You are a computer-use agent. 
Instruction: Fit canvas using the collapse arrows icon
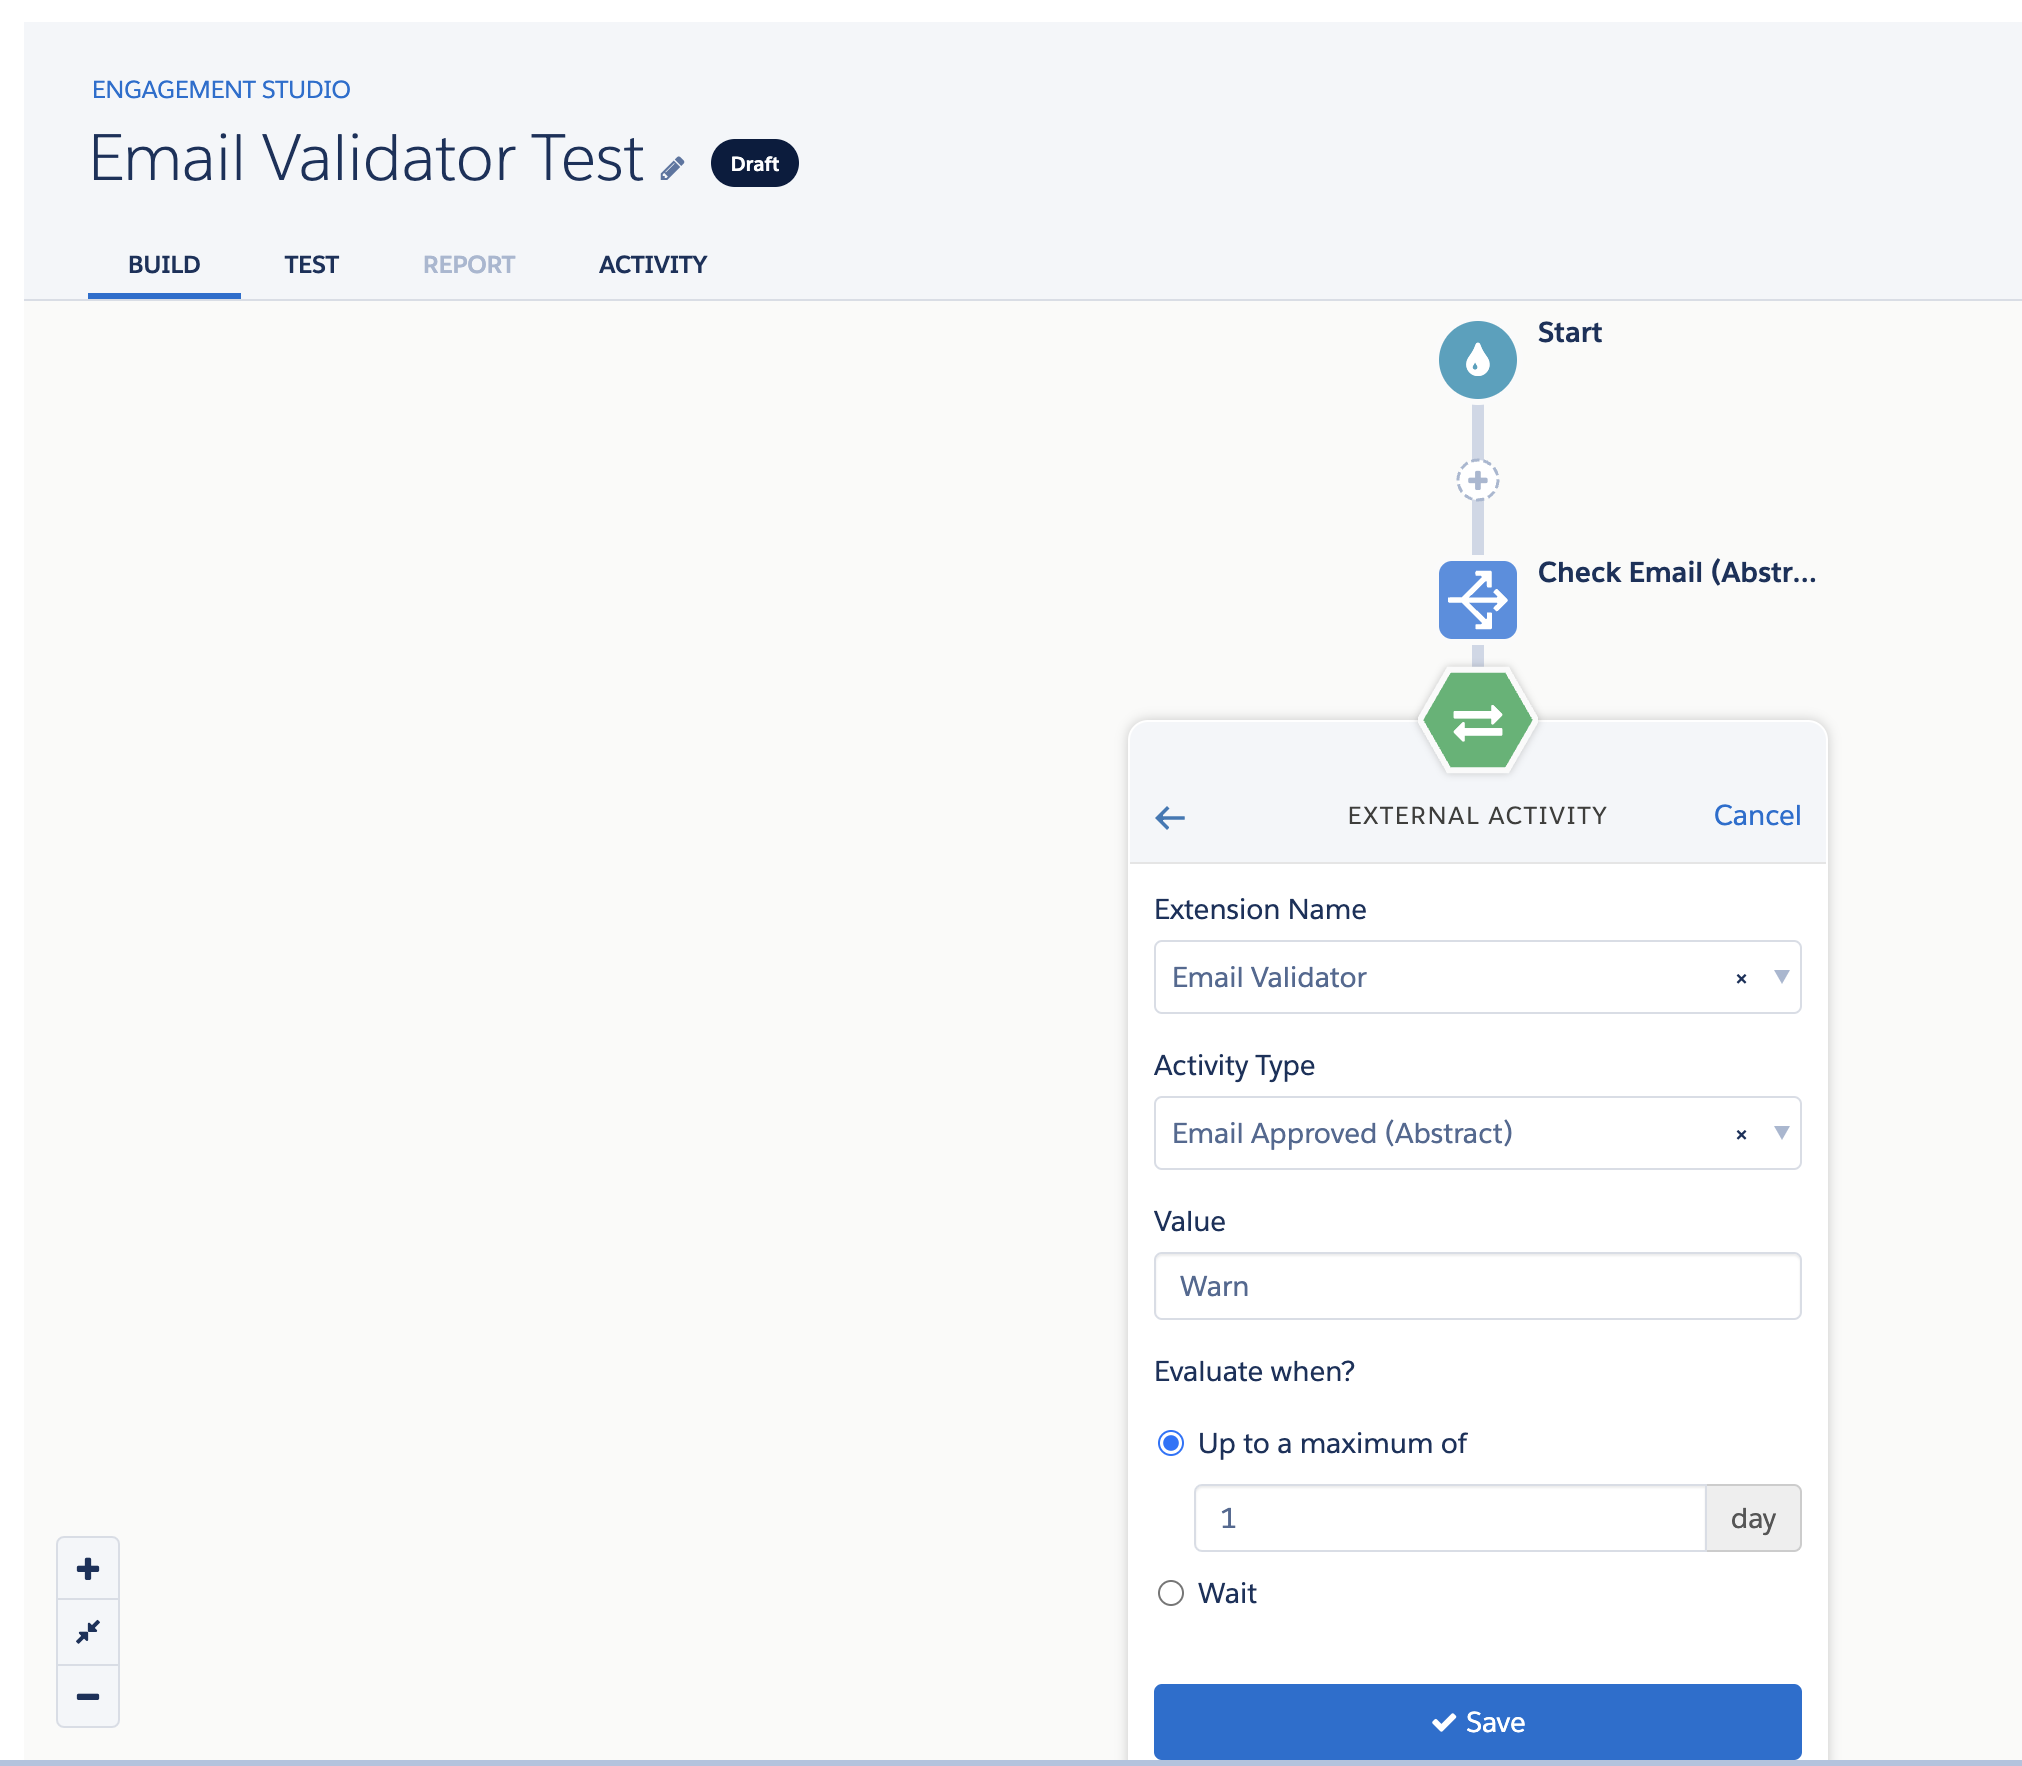pyautogui.click(x=88, y=1632)
